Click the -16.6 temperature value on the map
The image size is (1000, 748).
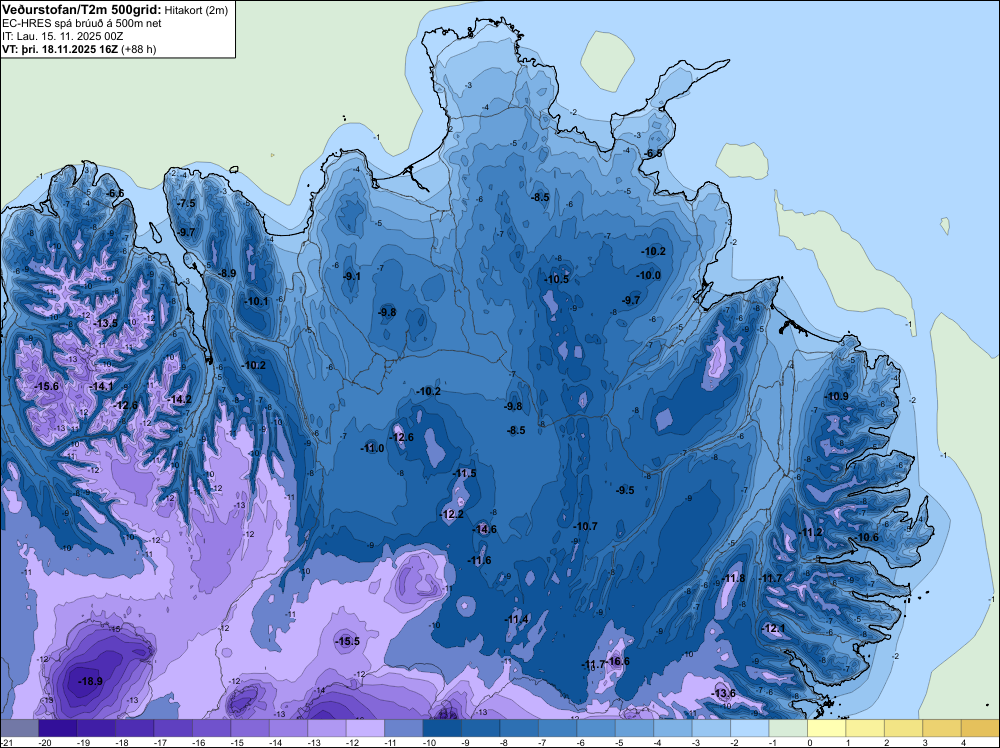coord(617,661)
